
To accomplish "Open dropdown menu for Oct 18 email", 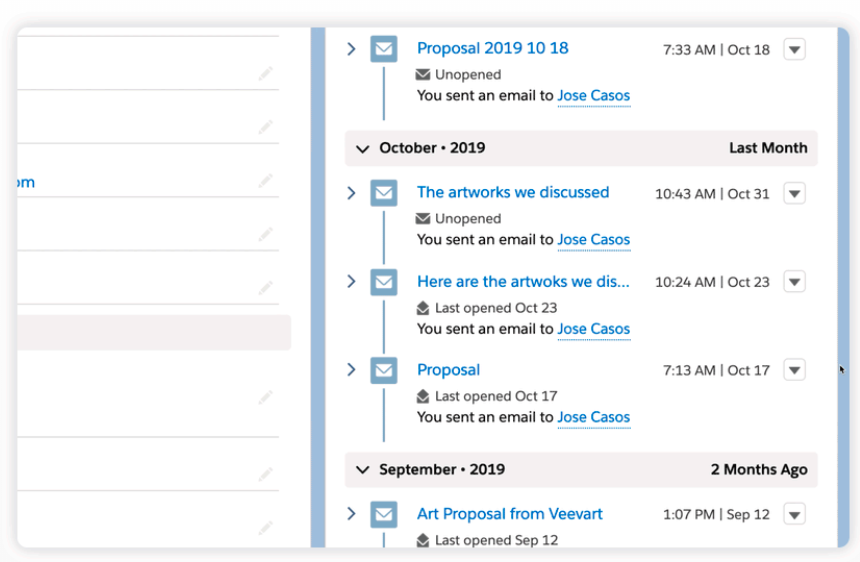I will tap(794, 49).
